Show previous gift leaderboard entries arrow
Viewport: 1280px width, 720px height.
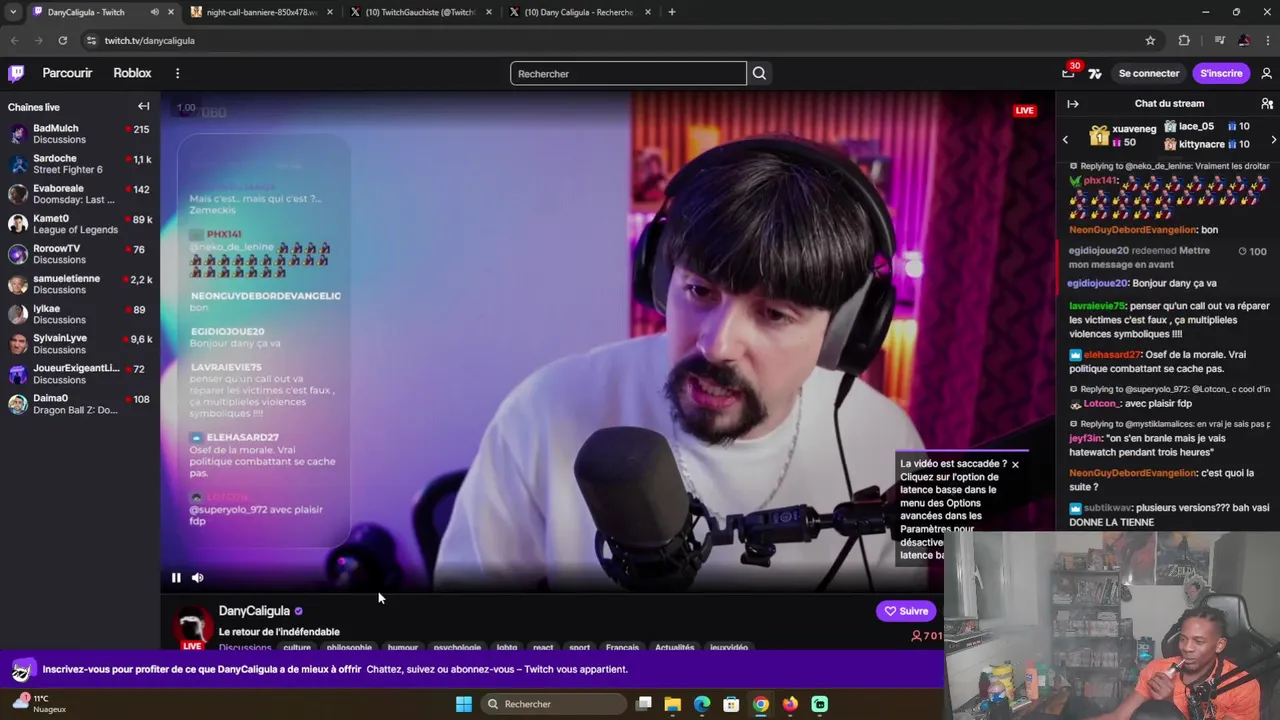(1065, 140)
